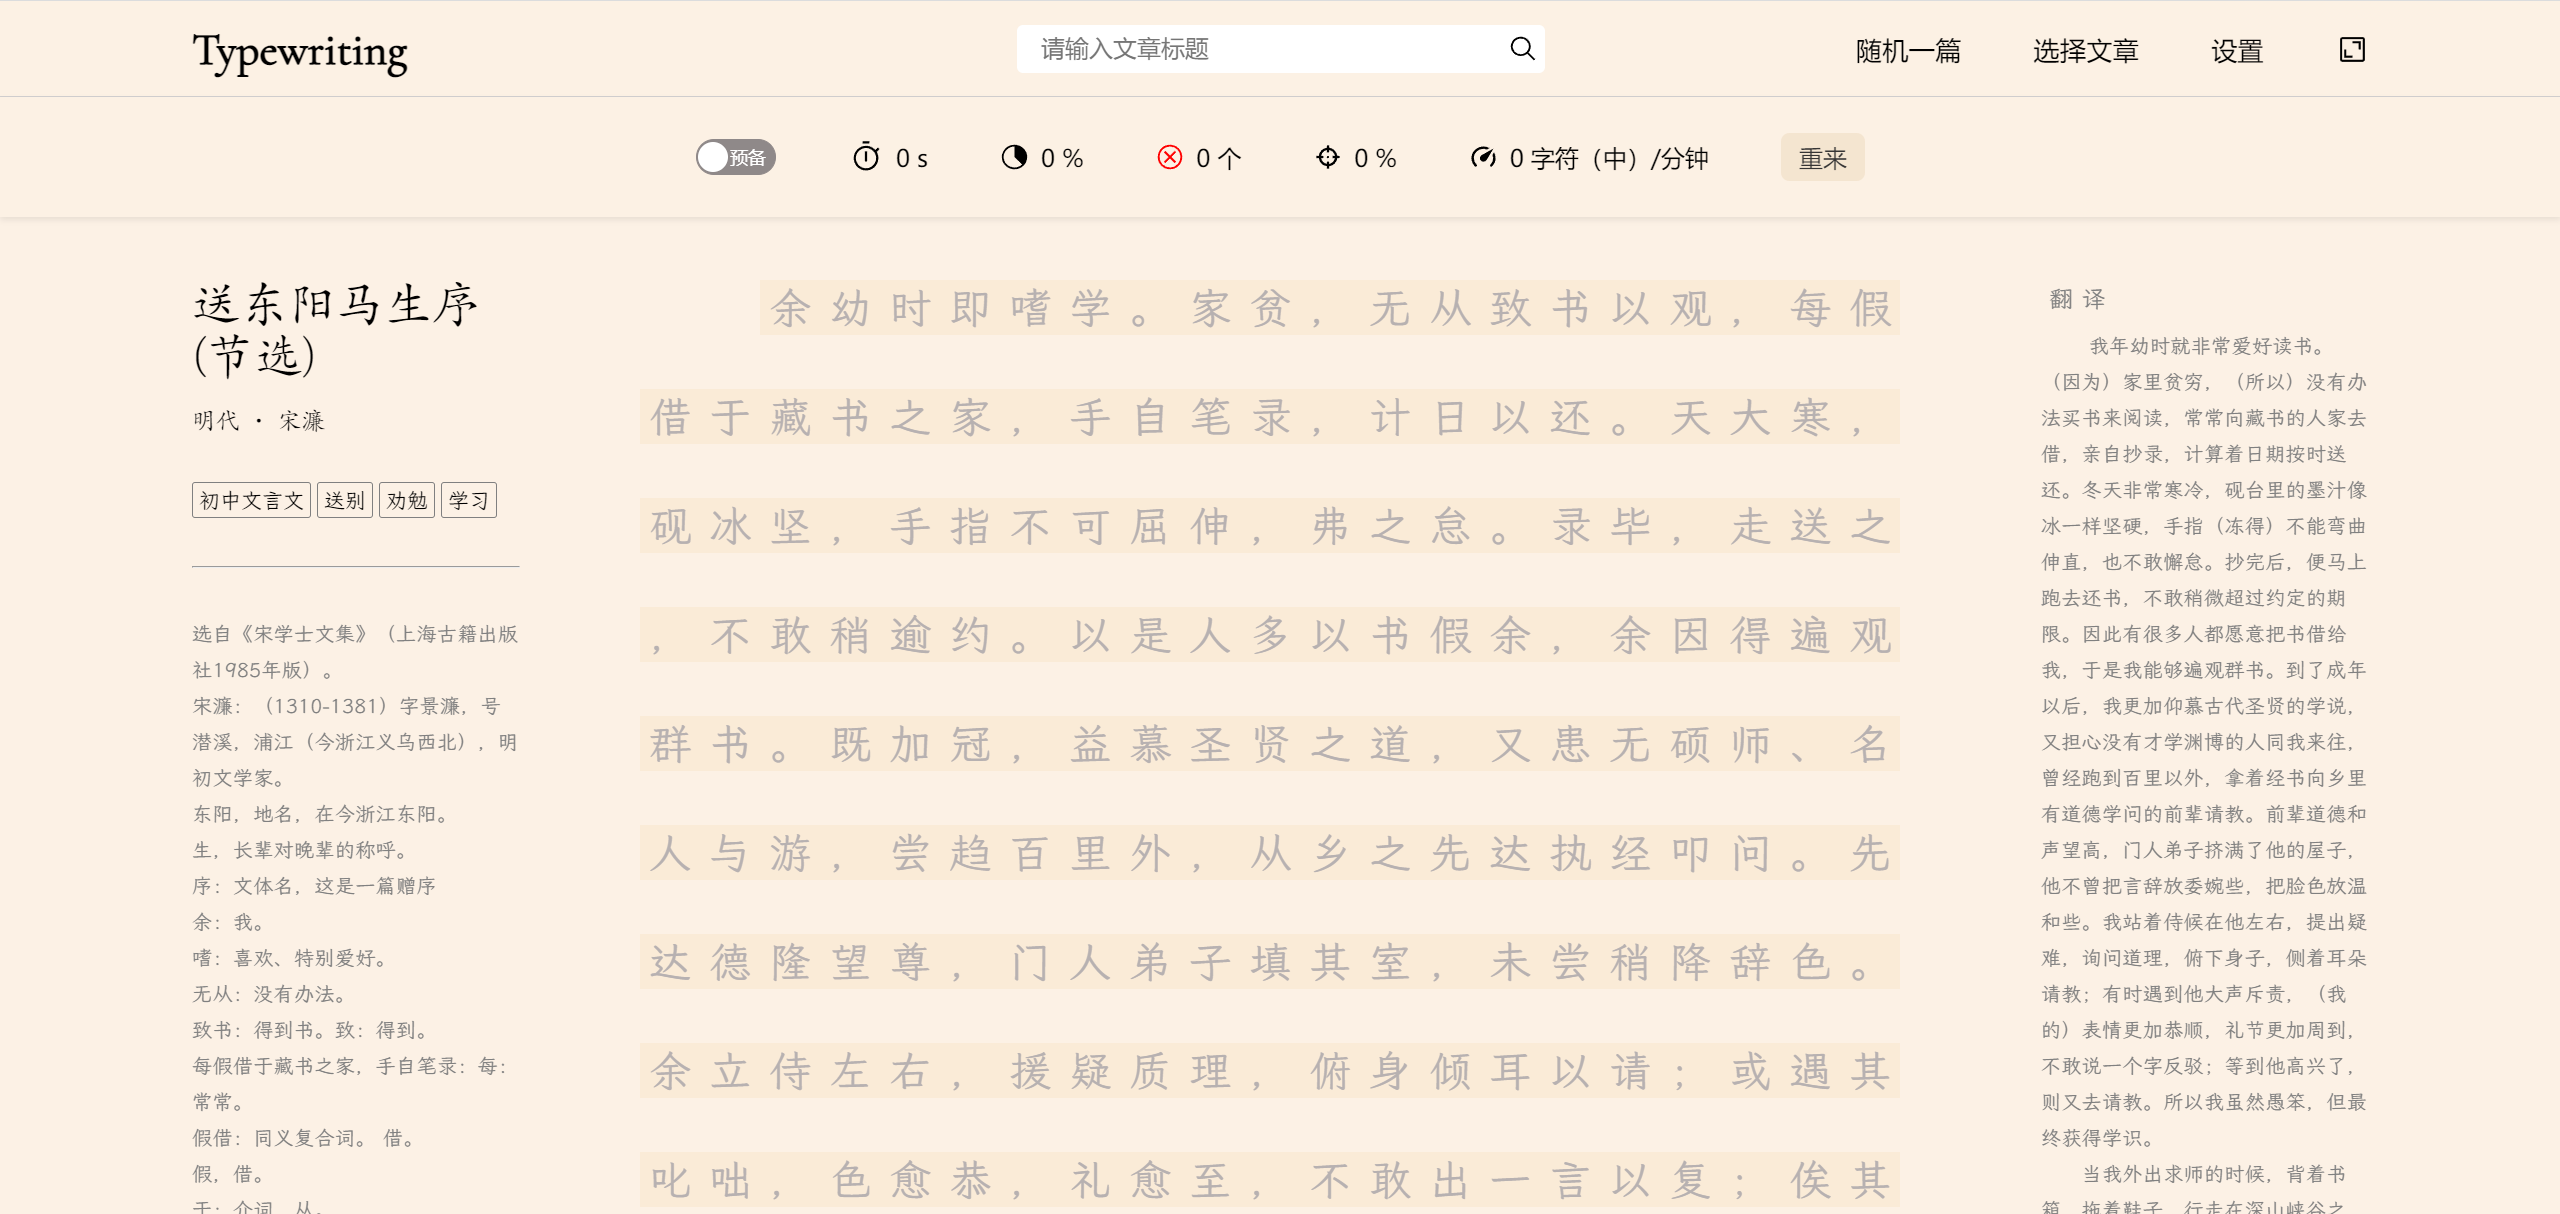This screenshot has width=2560, height=1214.
Task: Select the 初中文言文 tag
Action: tap(251, 500)
